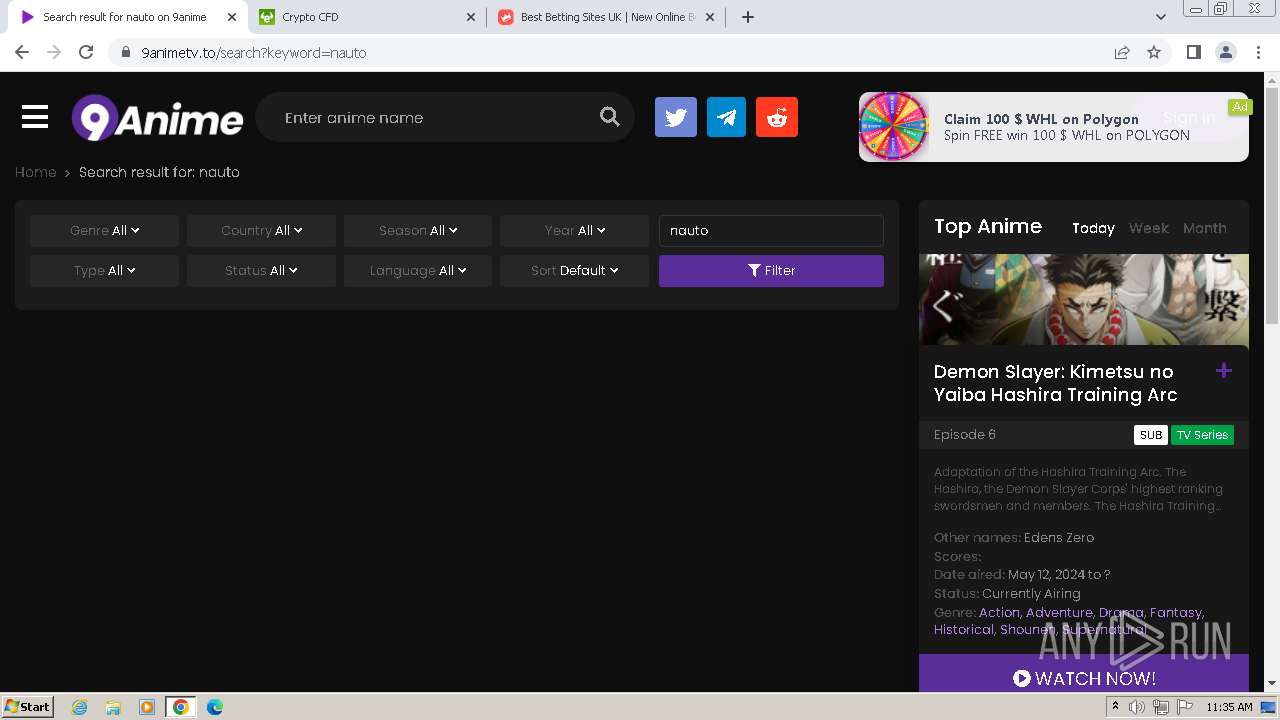Viewport: 1280px width, 720px height.
Task: Open the Historical genre link
Action: click(x=964, y=629)
